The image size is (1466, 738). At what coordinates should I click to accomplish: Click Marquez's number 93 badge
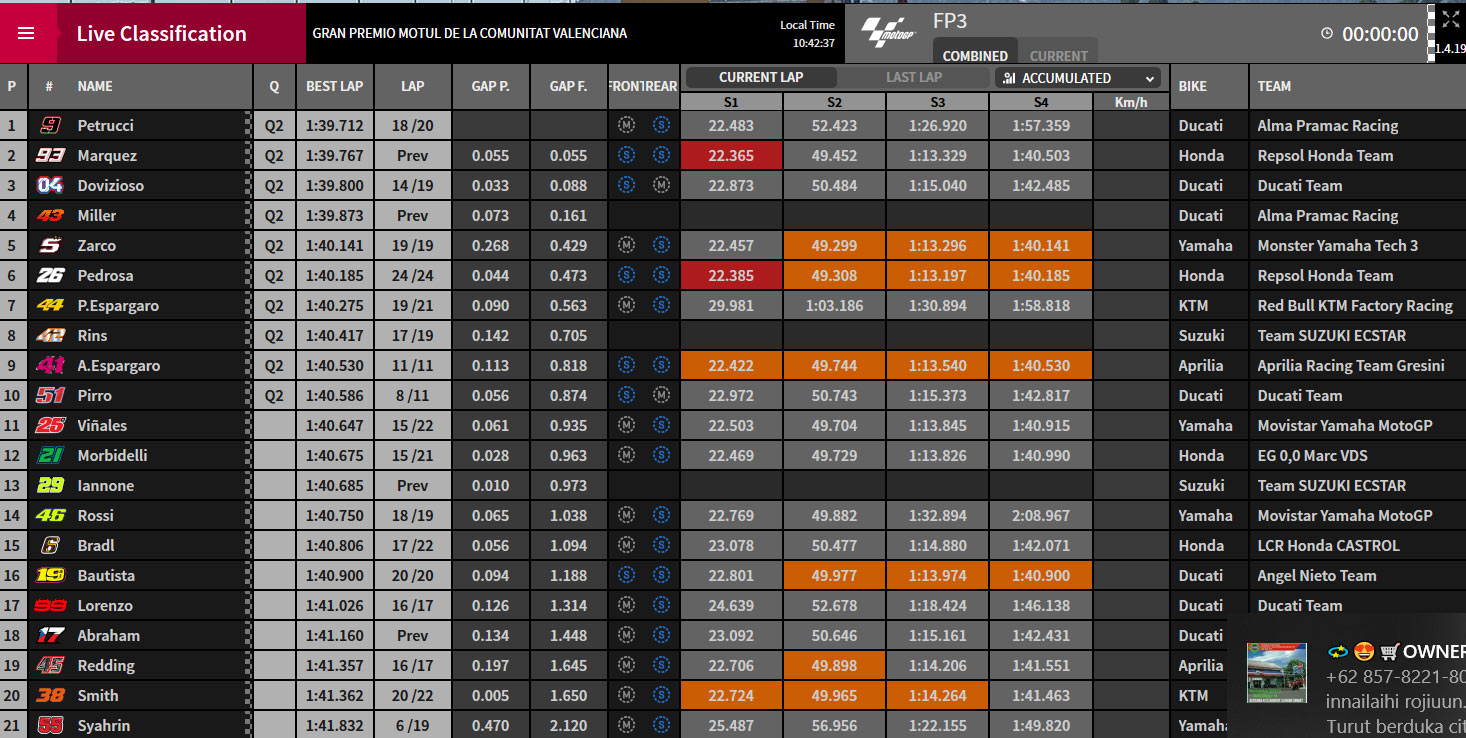tap(50, 155)
